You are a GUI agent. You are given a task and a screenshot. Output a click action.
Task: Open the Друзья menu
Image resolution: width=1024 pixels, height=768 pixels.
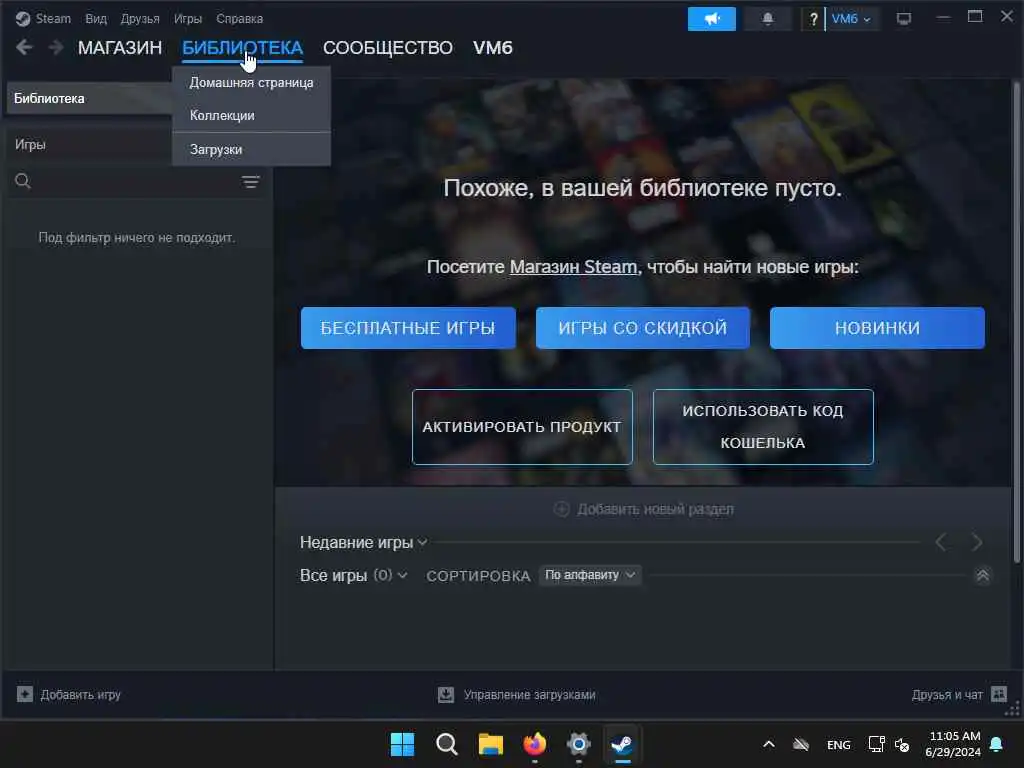(140, 19)
